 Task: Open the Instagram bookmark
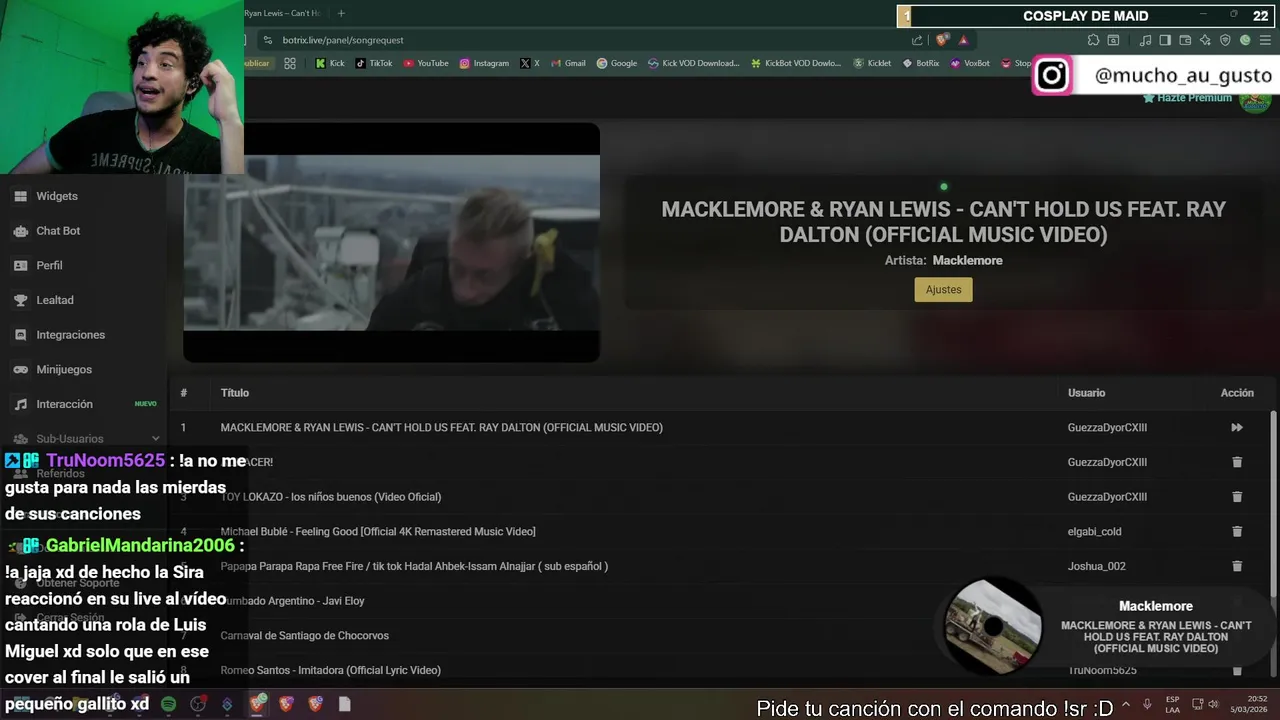(484, 63)
